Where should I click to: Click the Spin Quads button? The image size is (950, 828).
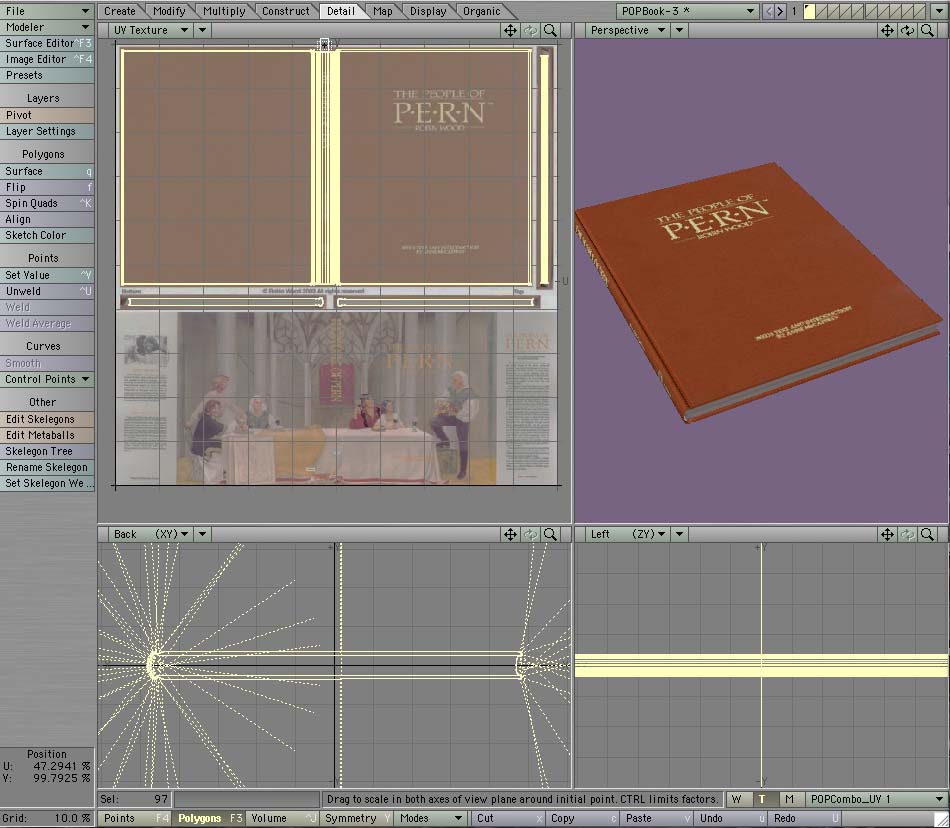pos(47,204)
